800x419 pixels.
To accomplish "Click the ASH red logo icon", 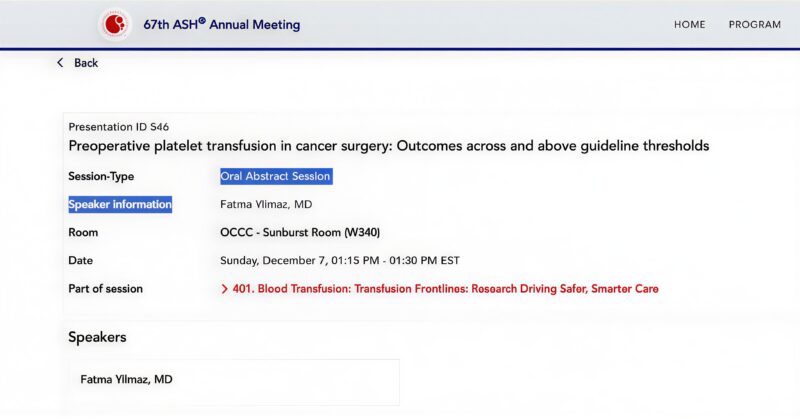I will pyautogui.click(x=115, y=24).
